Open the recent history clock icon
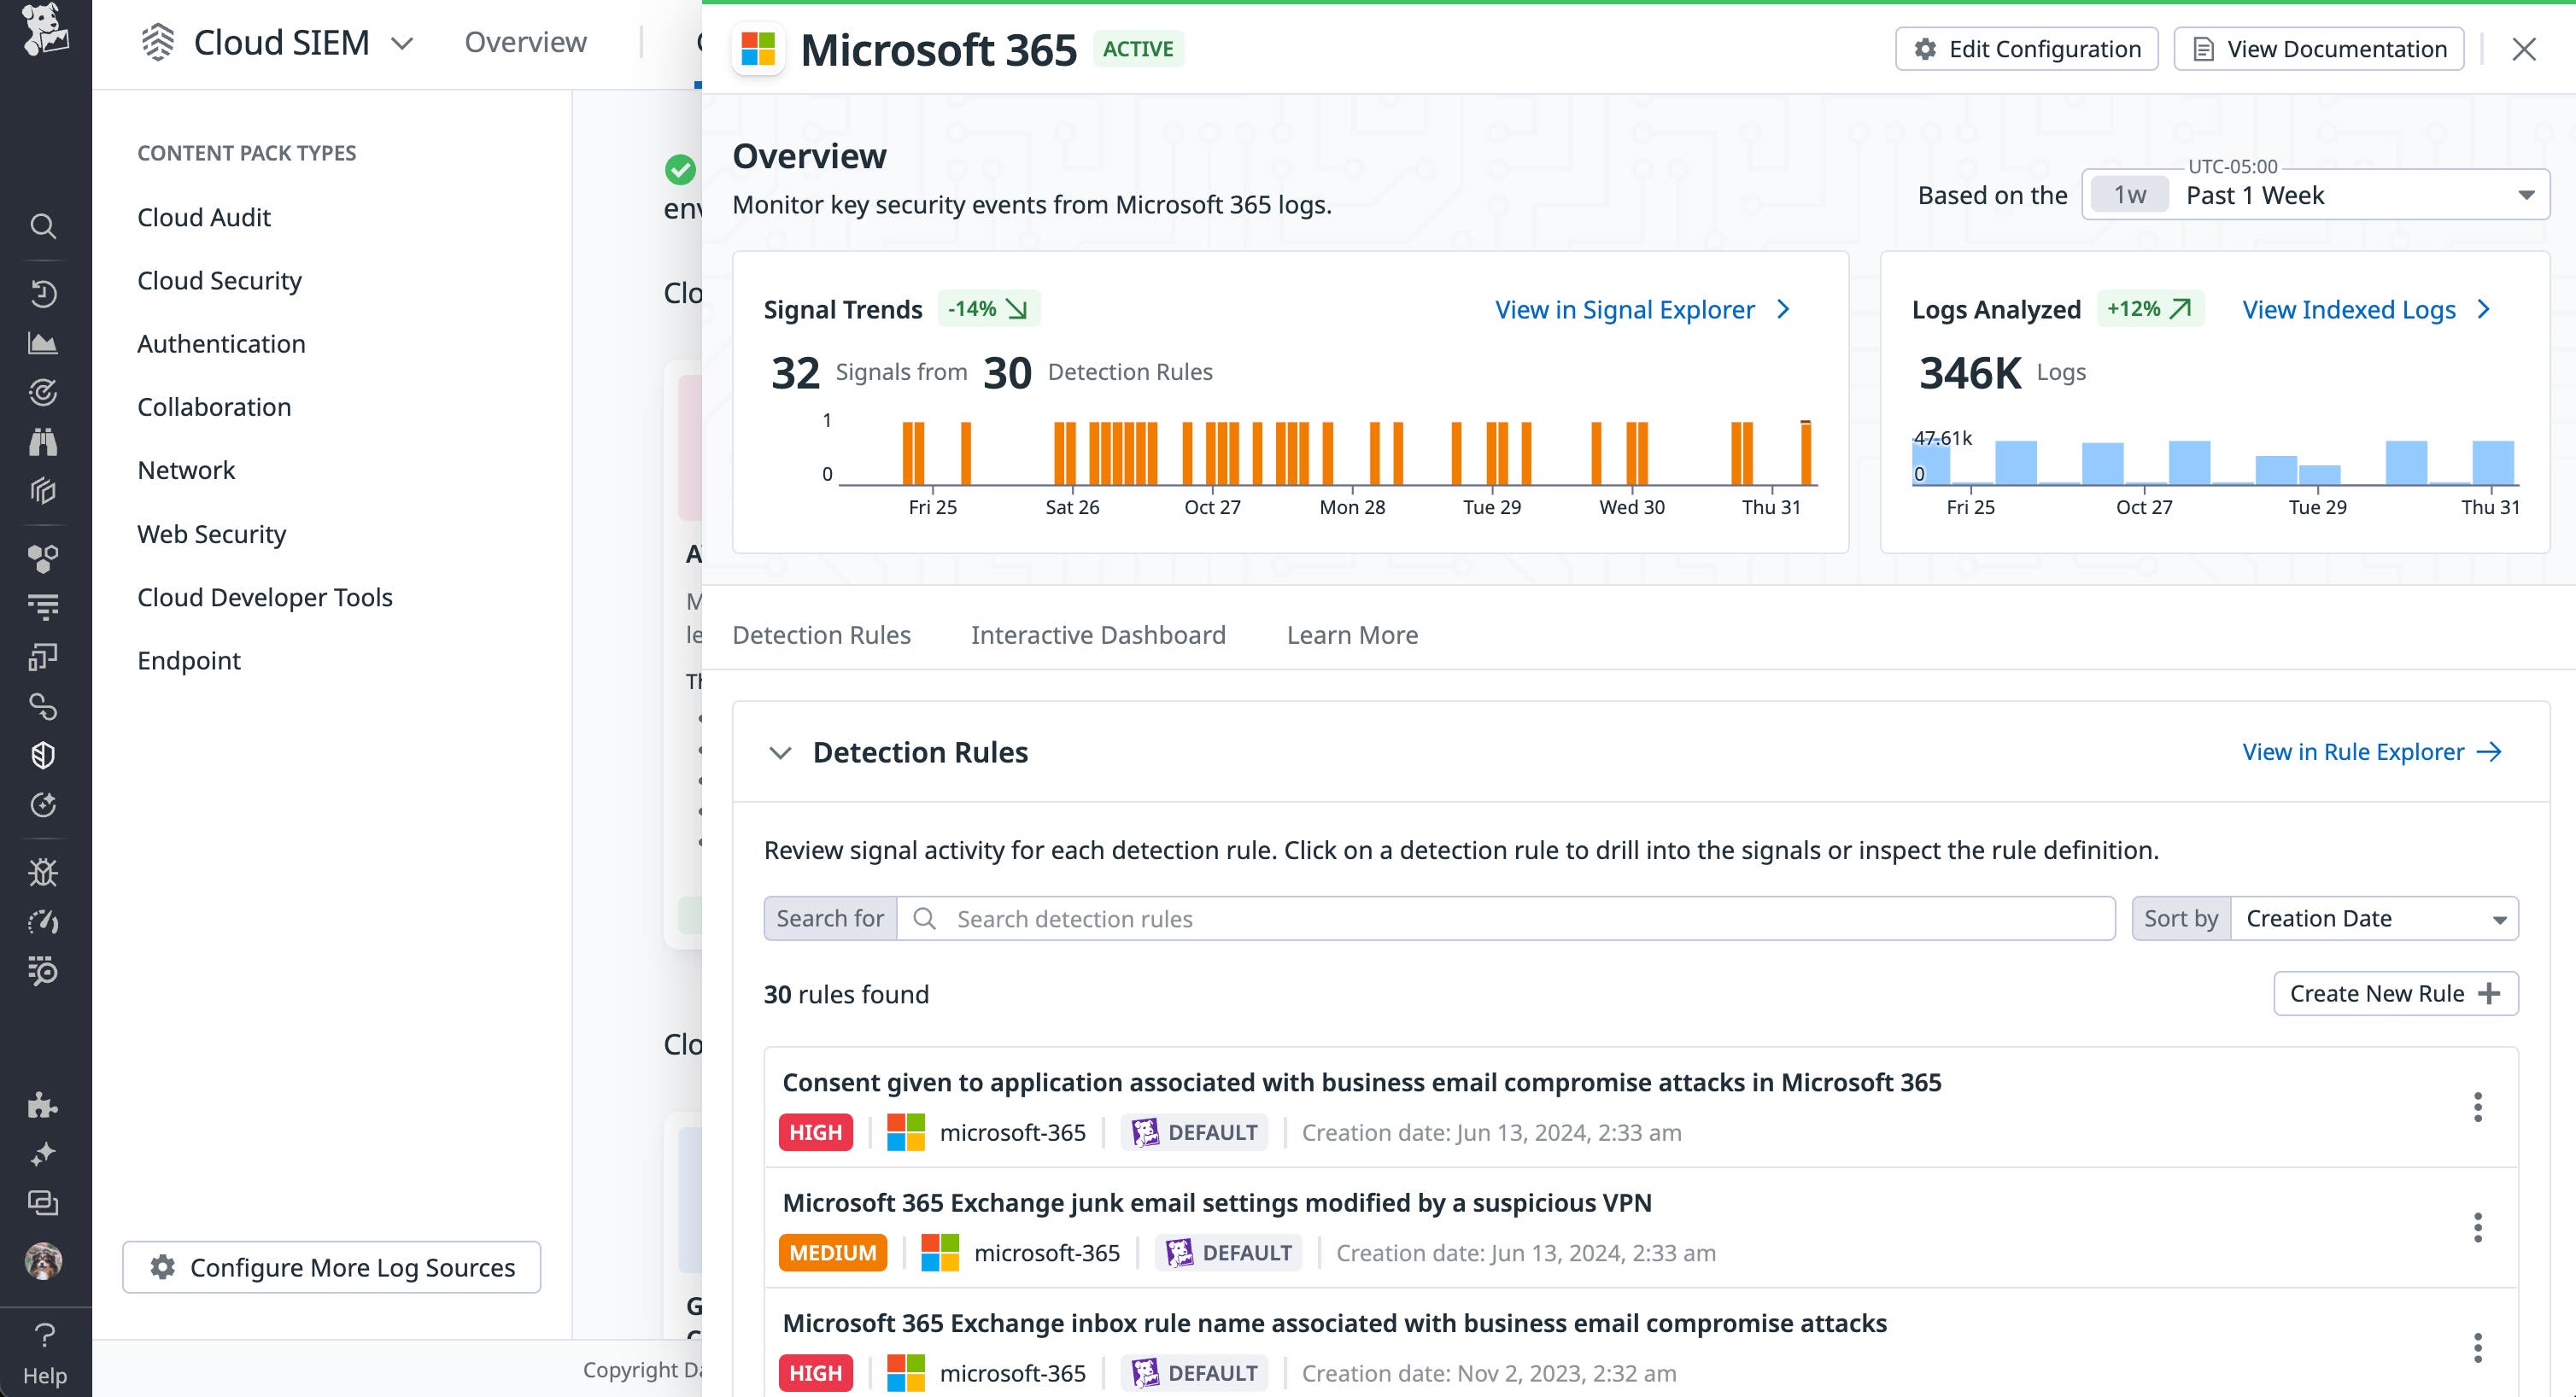 click(x=44, y=293)
